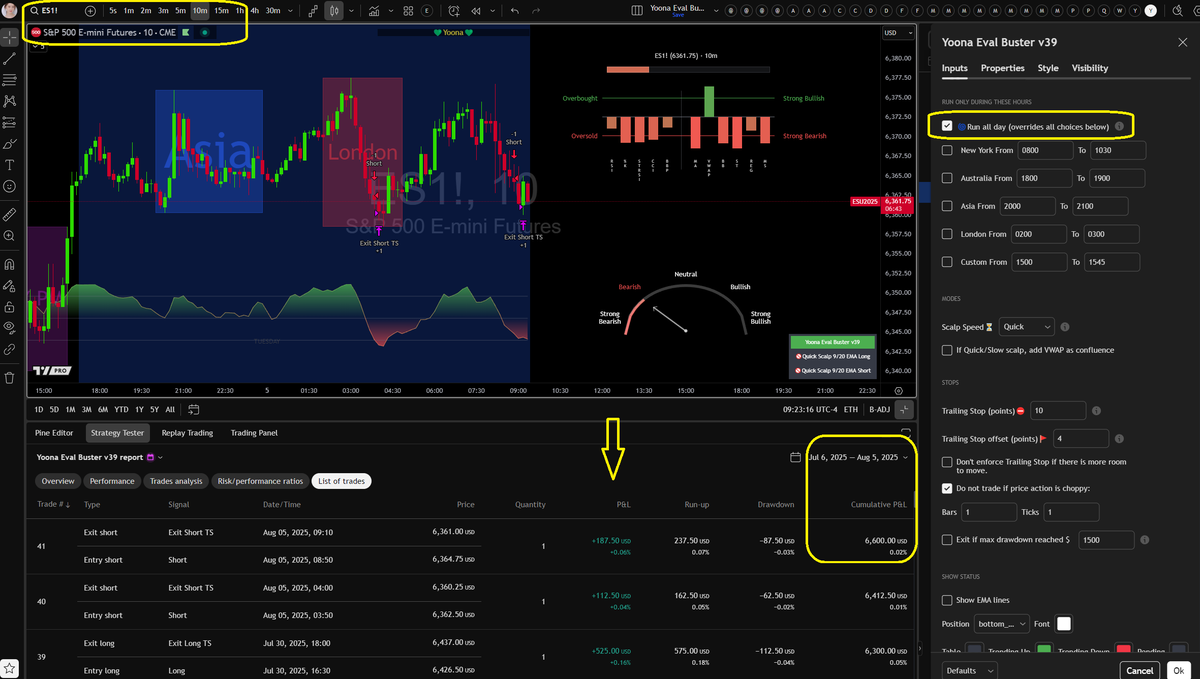
Task: Open the emoji icons tool
Action: click(x=9, y=186)
